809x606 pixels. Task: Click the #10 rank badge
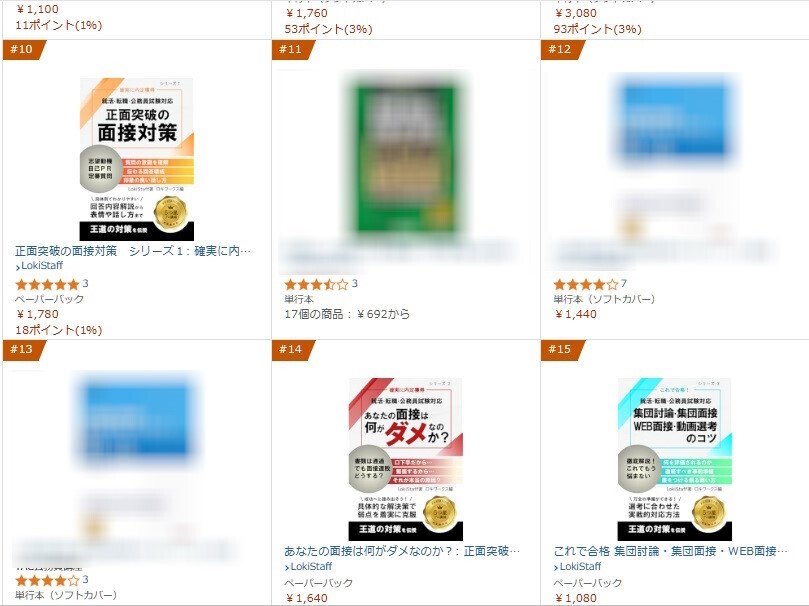pyautogui.click(x=24, y=49)
